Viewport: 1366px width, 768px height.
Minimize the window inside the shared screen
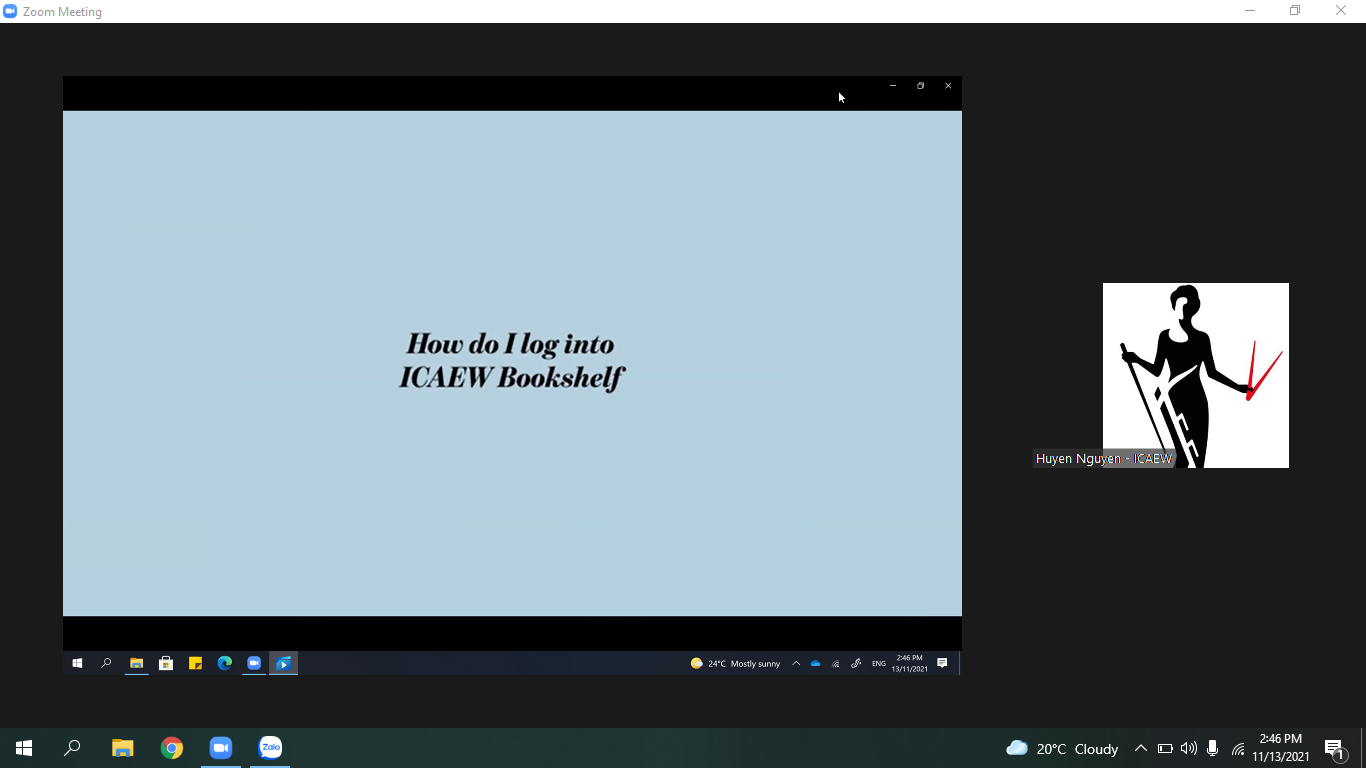pos(893,86)
